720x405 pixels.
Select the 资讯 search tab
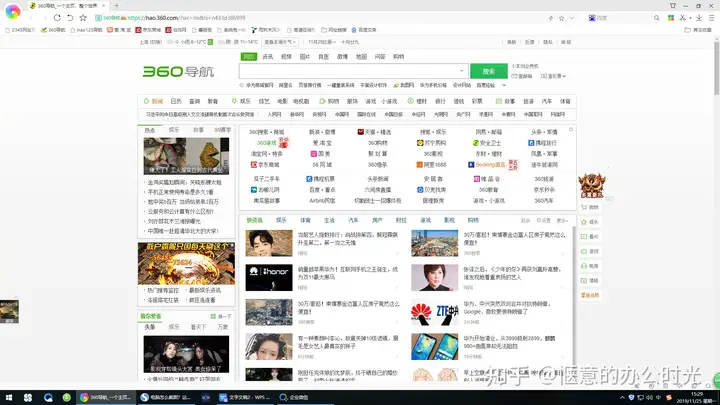(x=267, y=56)
